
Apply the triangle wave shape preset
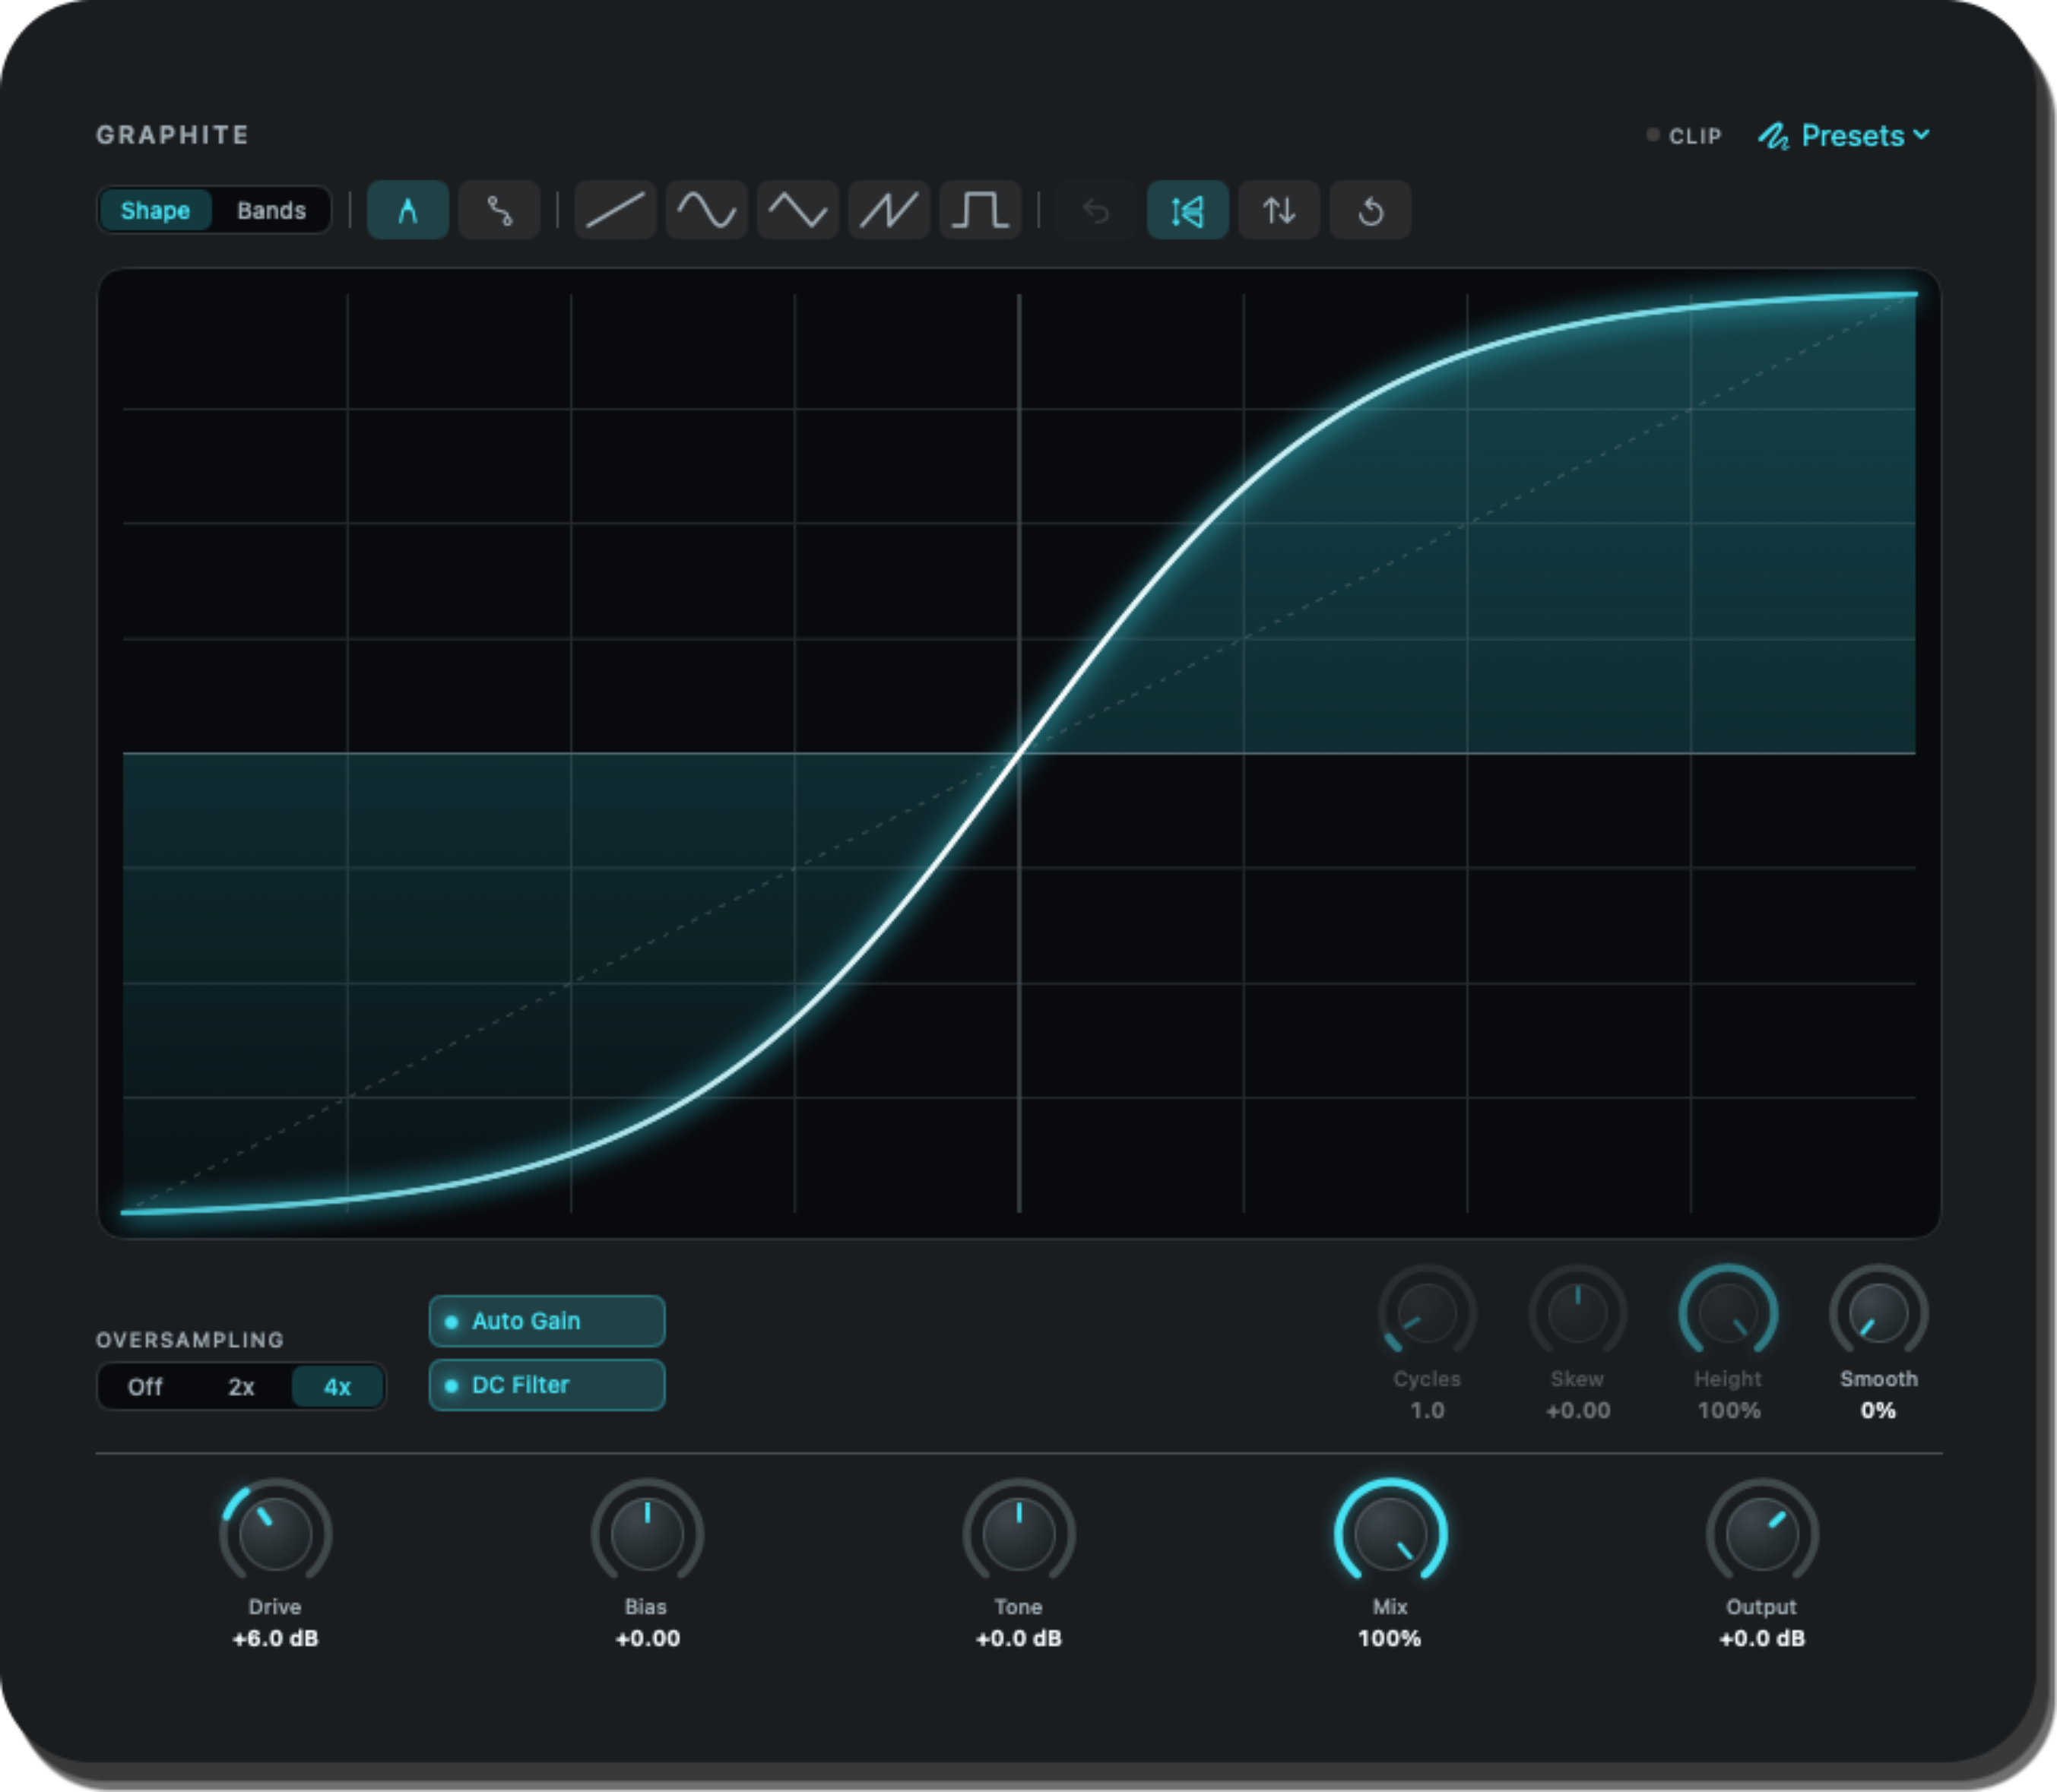[797, 211]
